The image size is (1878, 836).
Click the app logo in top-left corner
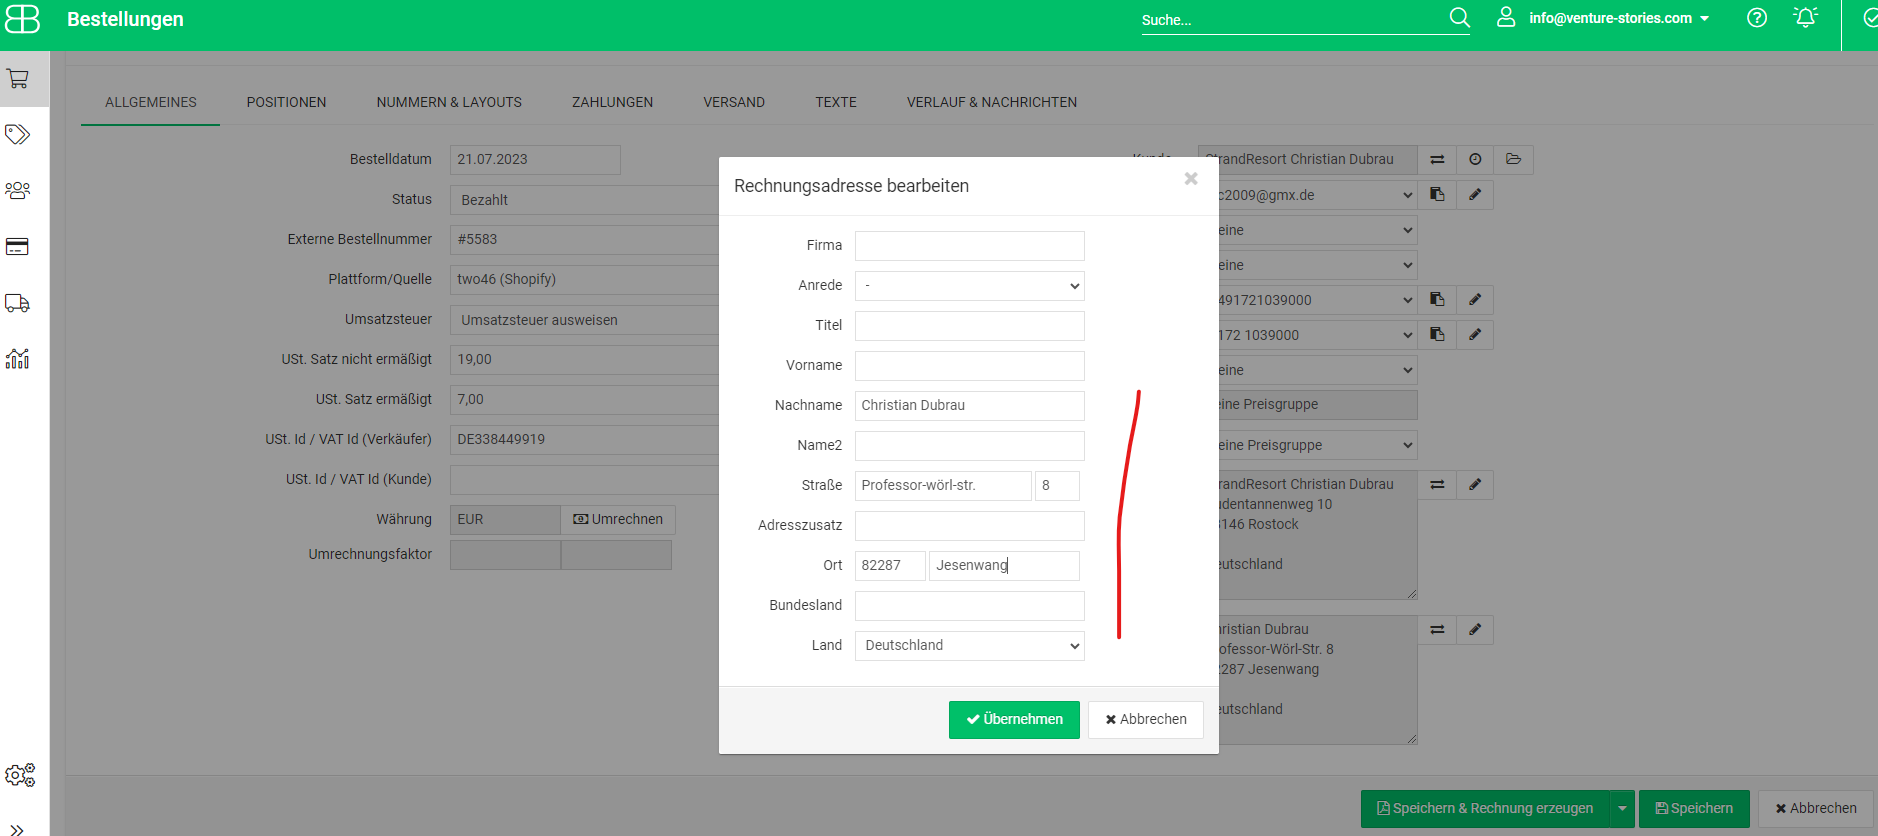22,19
